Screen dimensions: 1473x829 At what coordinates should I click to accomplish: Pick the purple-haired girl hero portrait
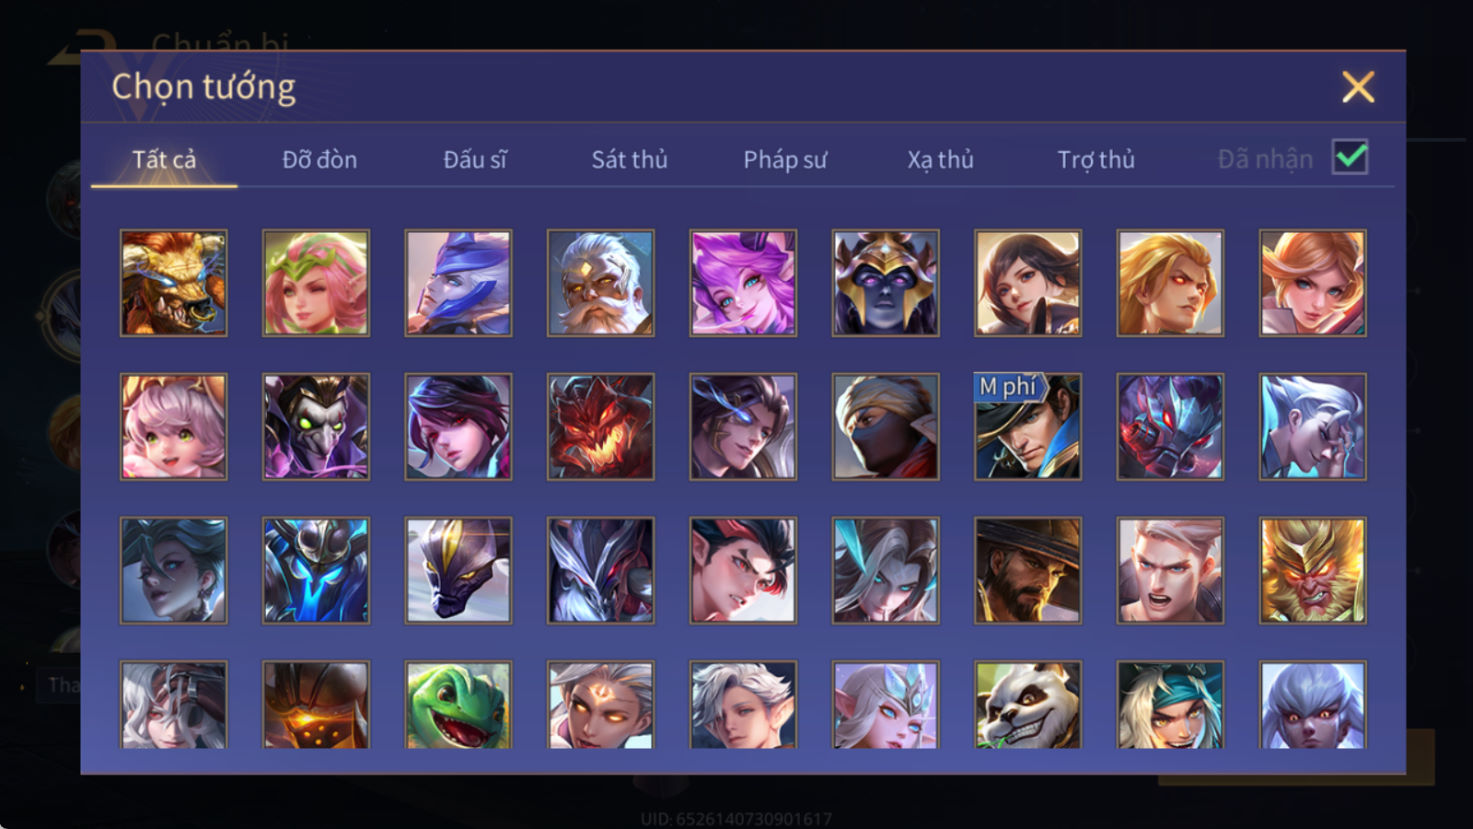(743, 283)
